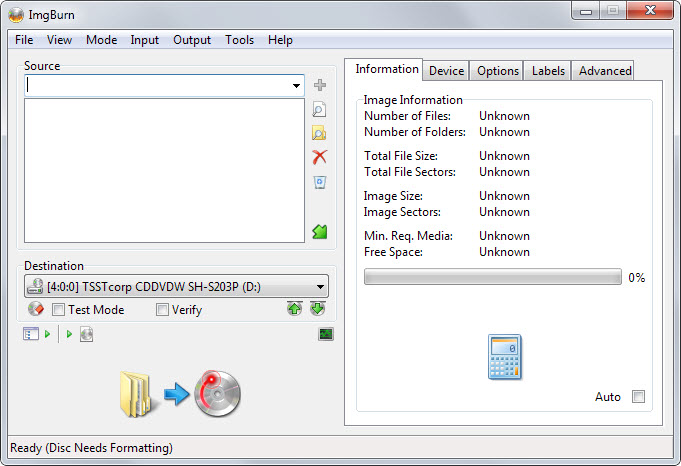This screenshot has height=466, width=681.
Task: Open the View menu
Action: click(60, 40)
